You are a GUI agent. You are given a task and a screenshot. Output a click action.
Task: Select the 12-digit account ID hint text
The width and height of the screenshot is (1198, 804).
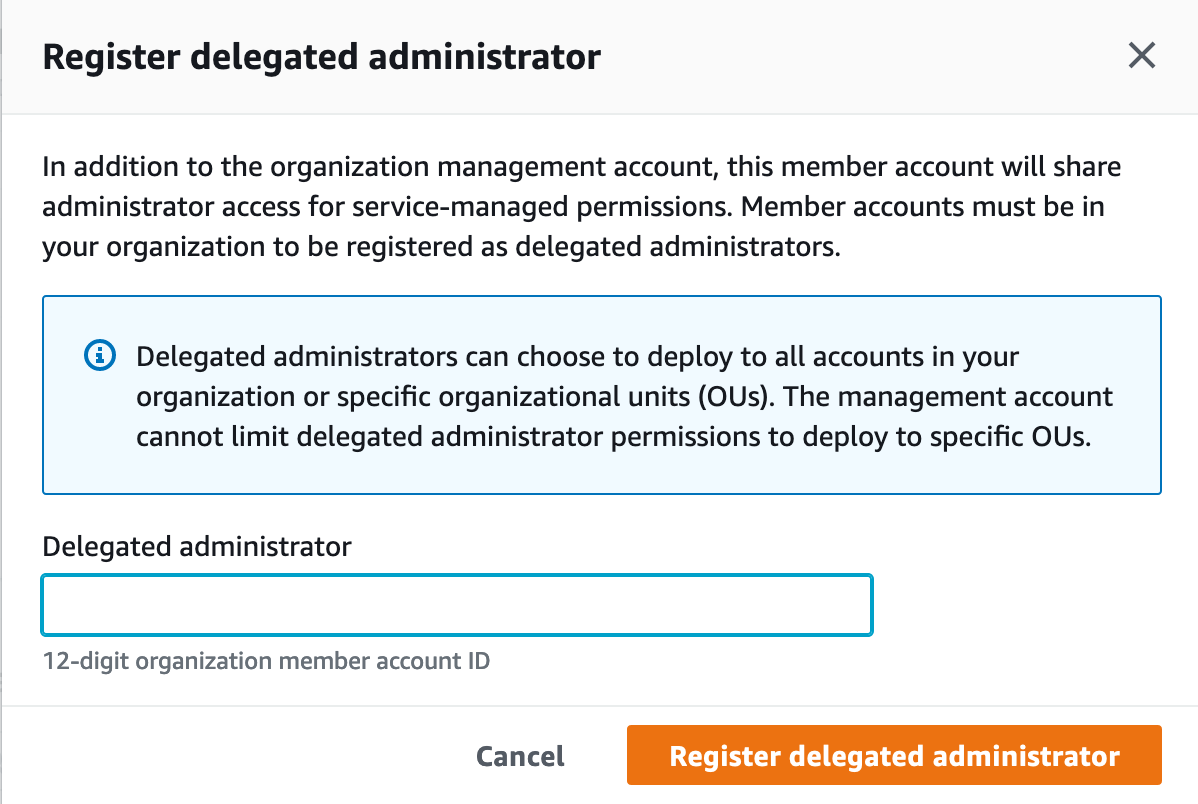(265, 661)
